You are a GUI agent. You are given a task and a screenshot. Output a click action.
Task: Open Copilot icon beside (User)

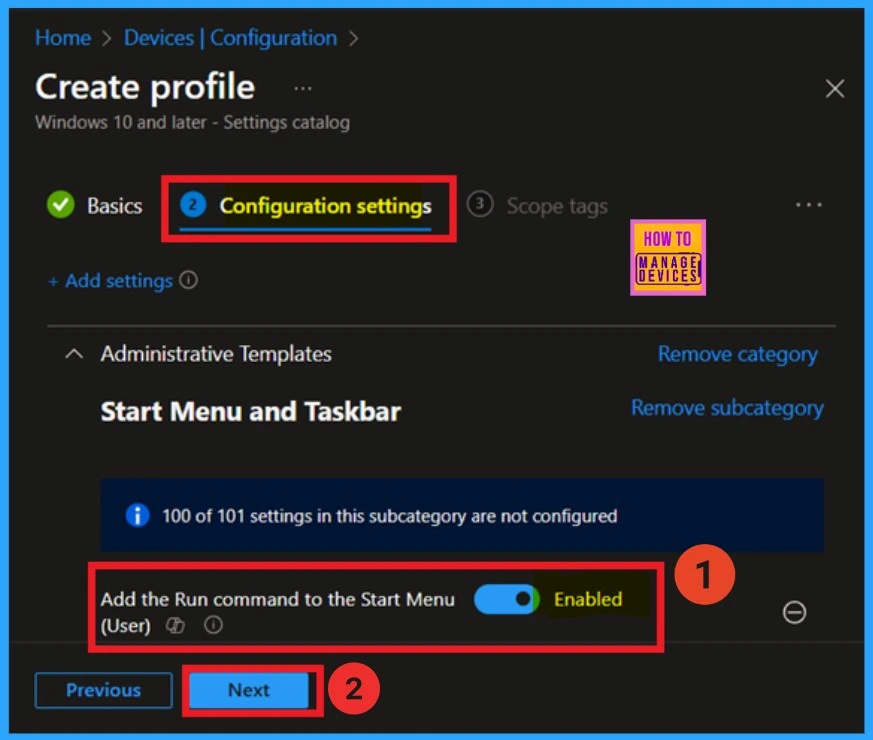[x=175, y=626]
